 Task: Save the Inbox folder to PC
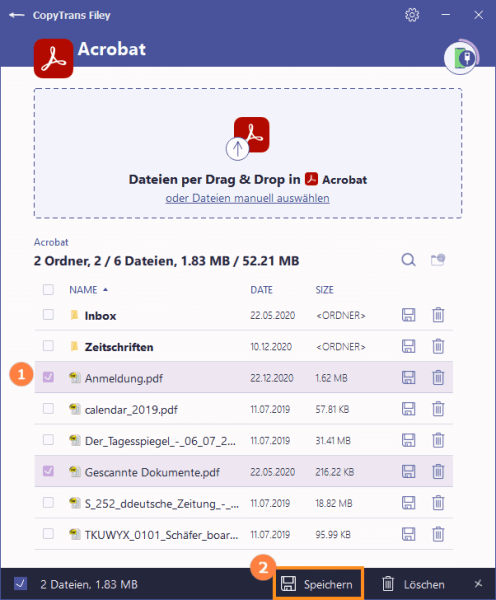(x=408, y=315)
